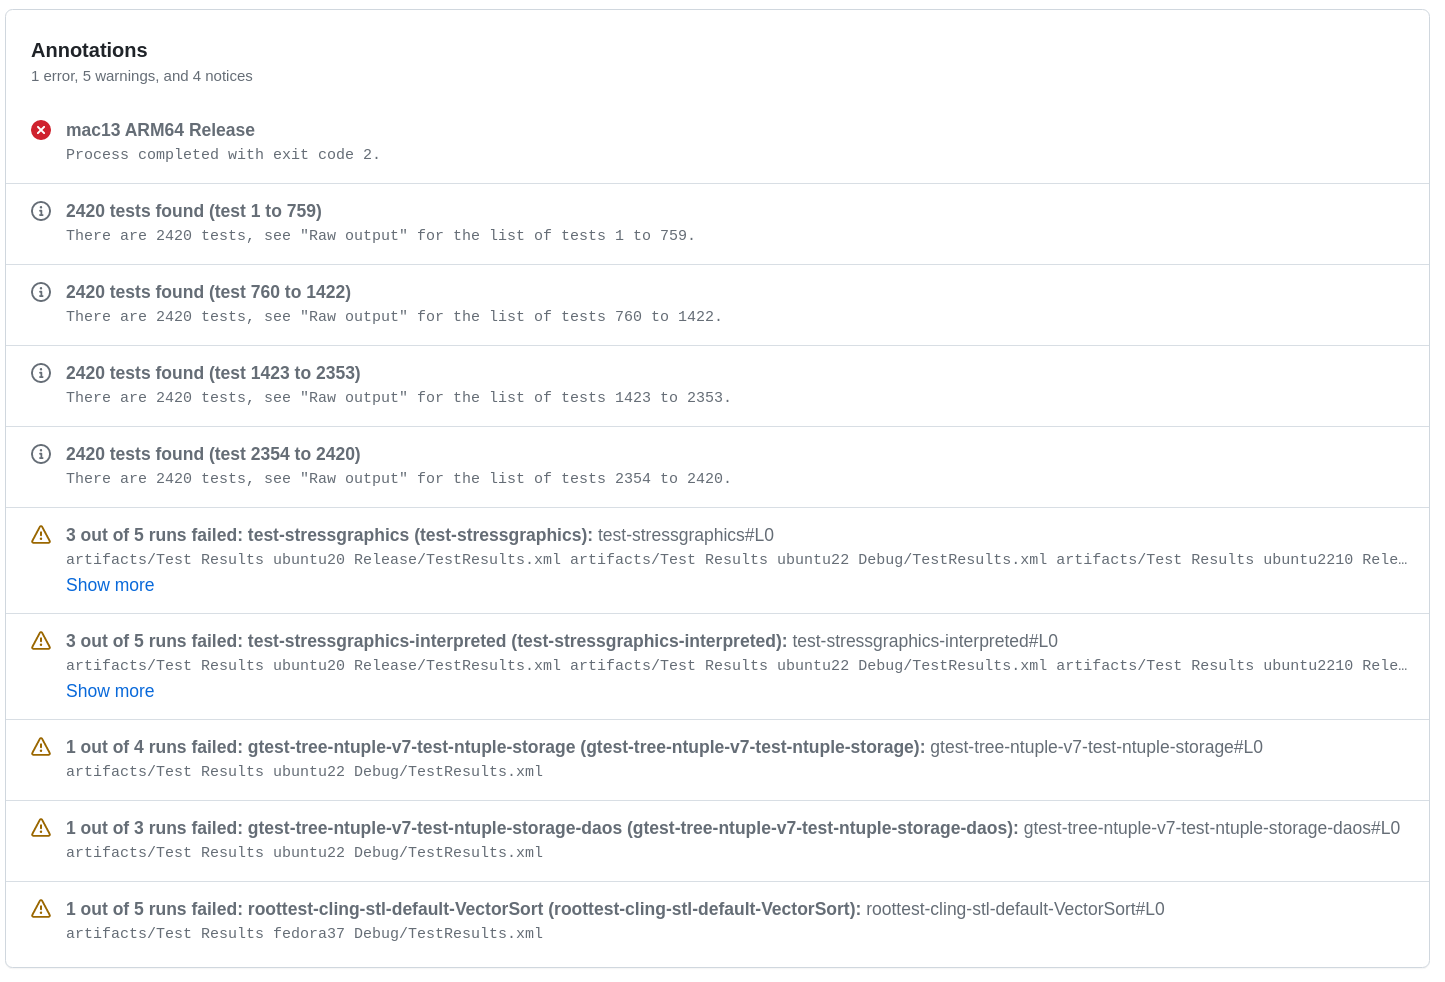
Task: Open the gtest-tree-ntuple-v7-test-ntuple-storage-daos#L0 link
Action: [1211, 828]
